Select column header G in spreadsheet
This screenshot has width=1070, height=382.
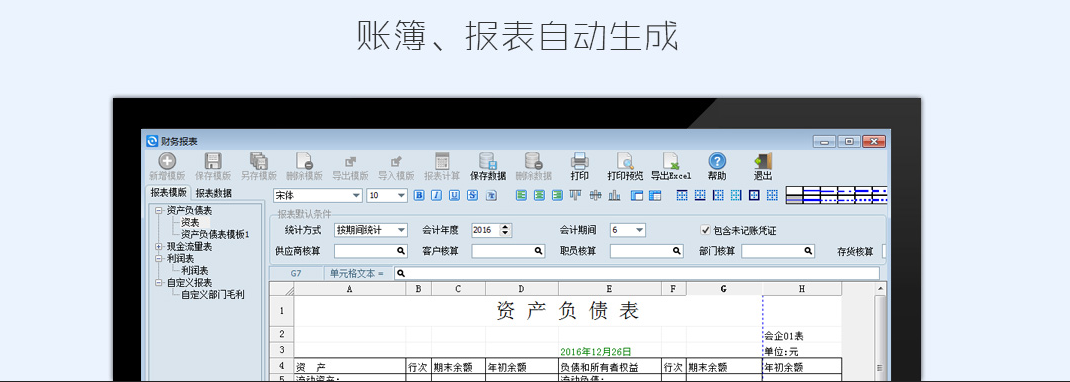[x=724, y=289]
